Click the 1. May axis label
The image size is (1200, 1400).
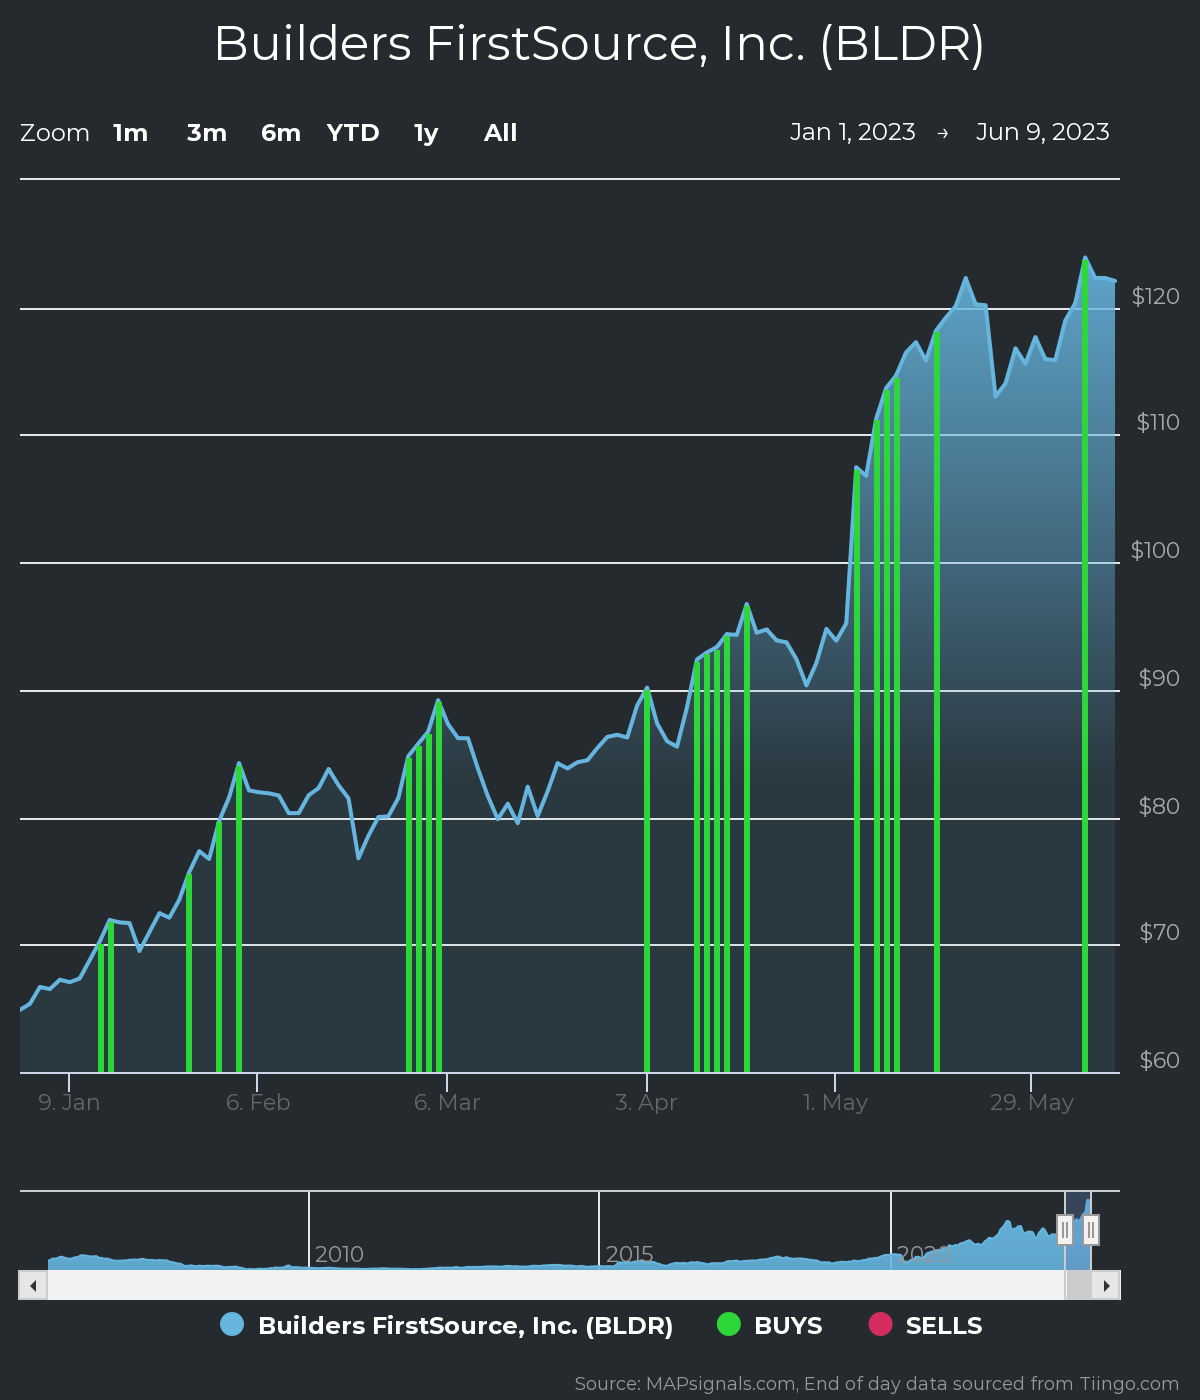coord(835,1102)
